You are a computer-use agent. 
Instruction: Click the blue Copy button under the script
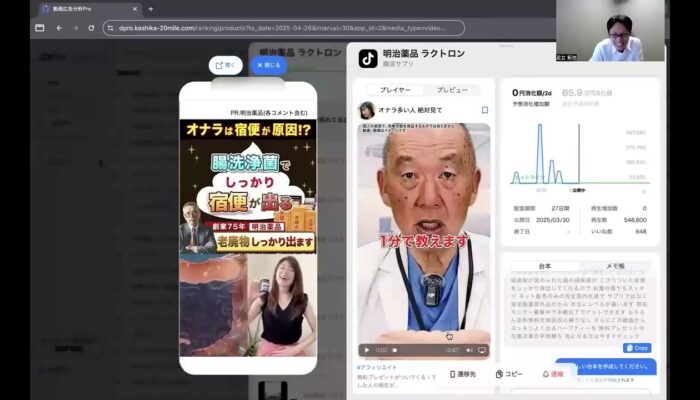coord(637,348)
